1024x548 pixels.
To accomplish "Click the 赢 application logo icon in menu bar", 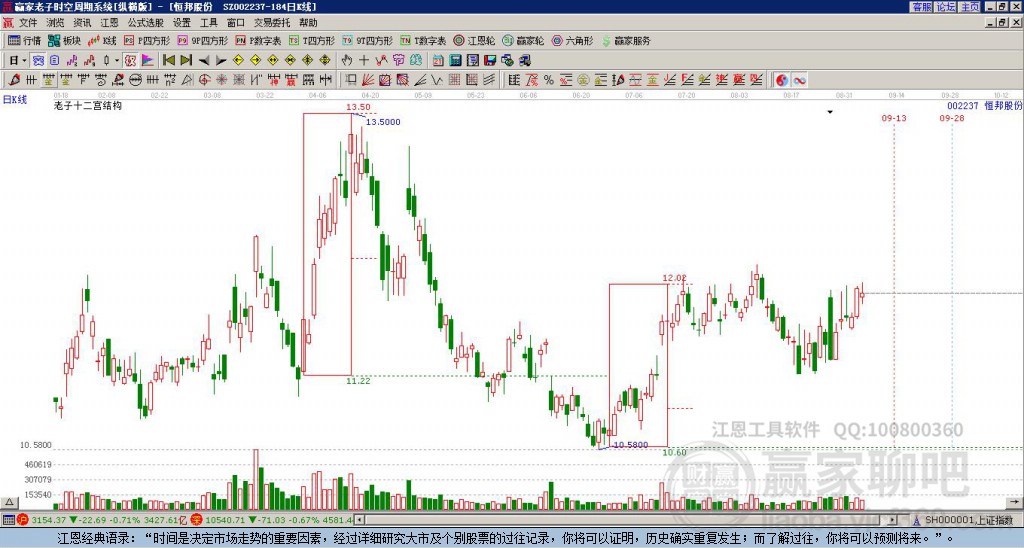I will click(x=8, y=23).
